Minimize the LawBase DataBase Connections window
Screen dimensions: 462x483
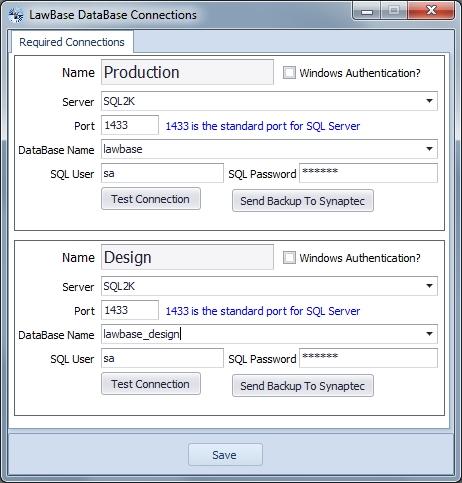[367, 11]
